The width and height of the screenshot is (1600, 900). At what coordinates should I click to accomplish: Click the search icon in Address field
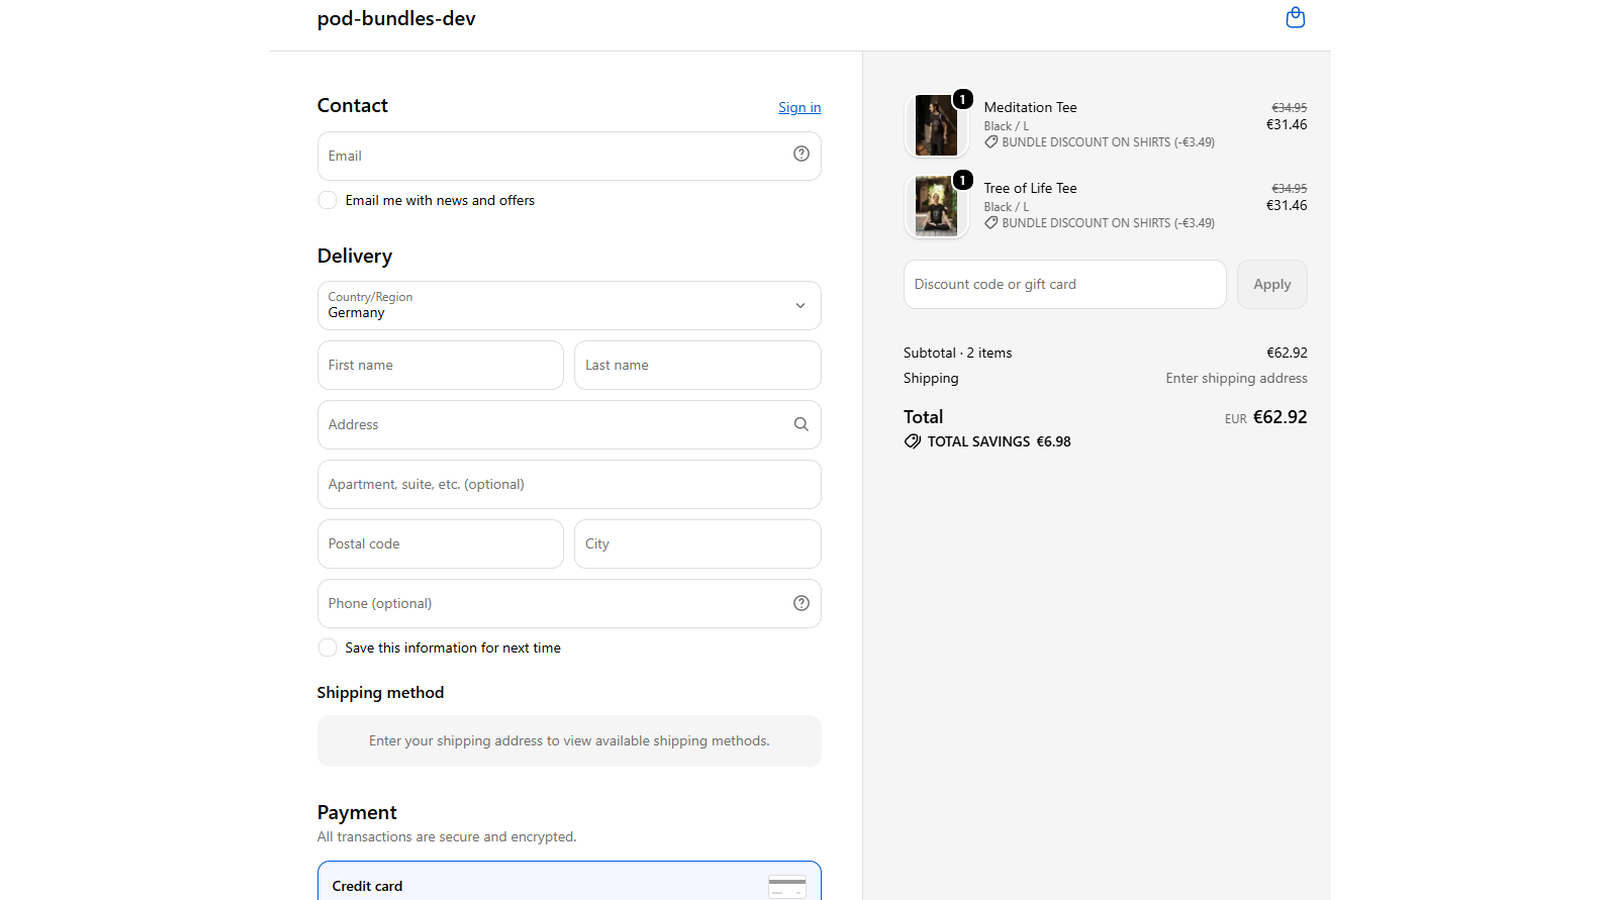[x=801, y=424]
